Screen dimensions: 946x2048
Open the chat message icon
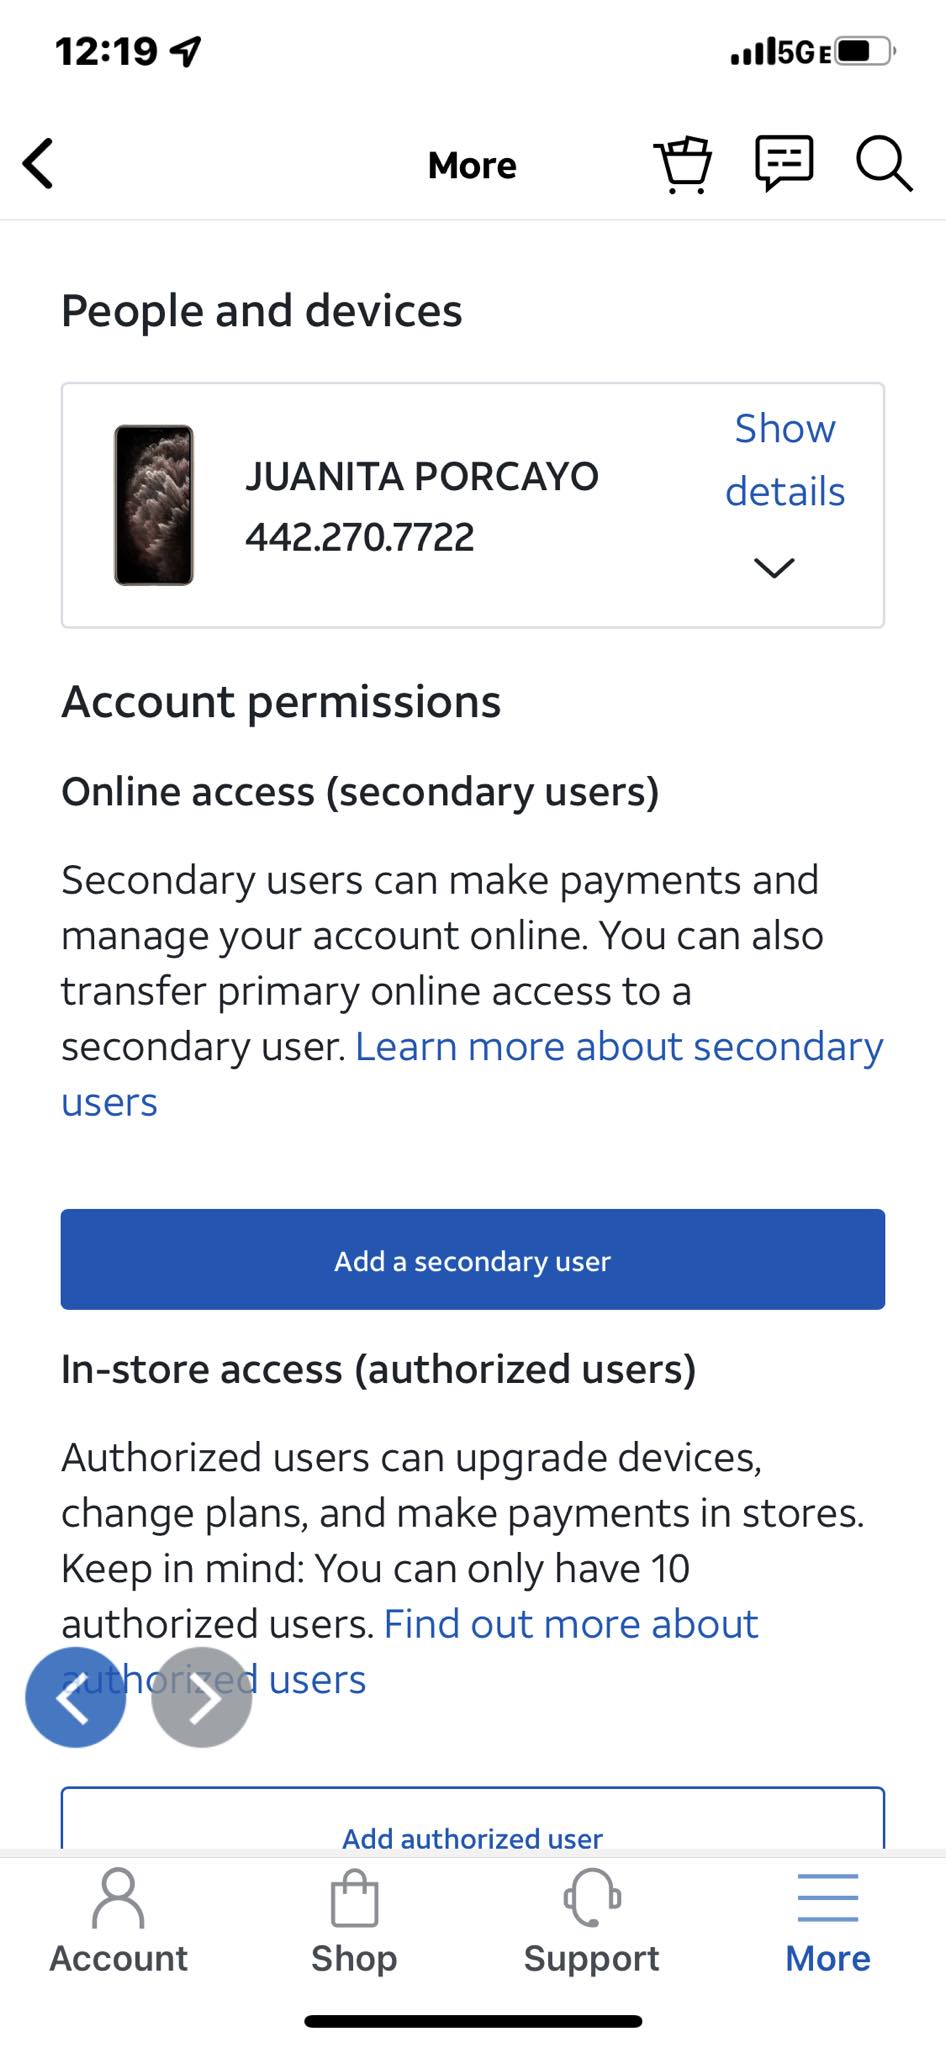(784, 163)
